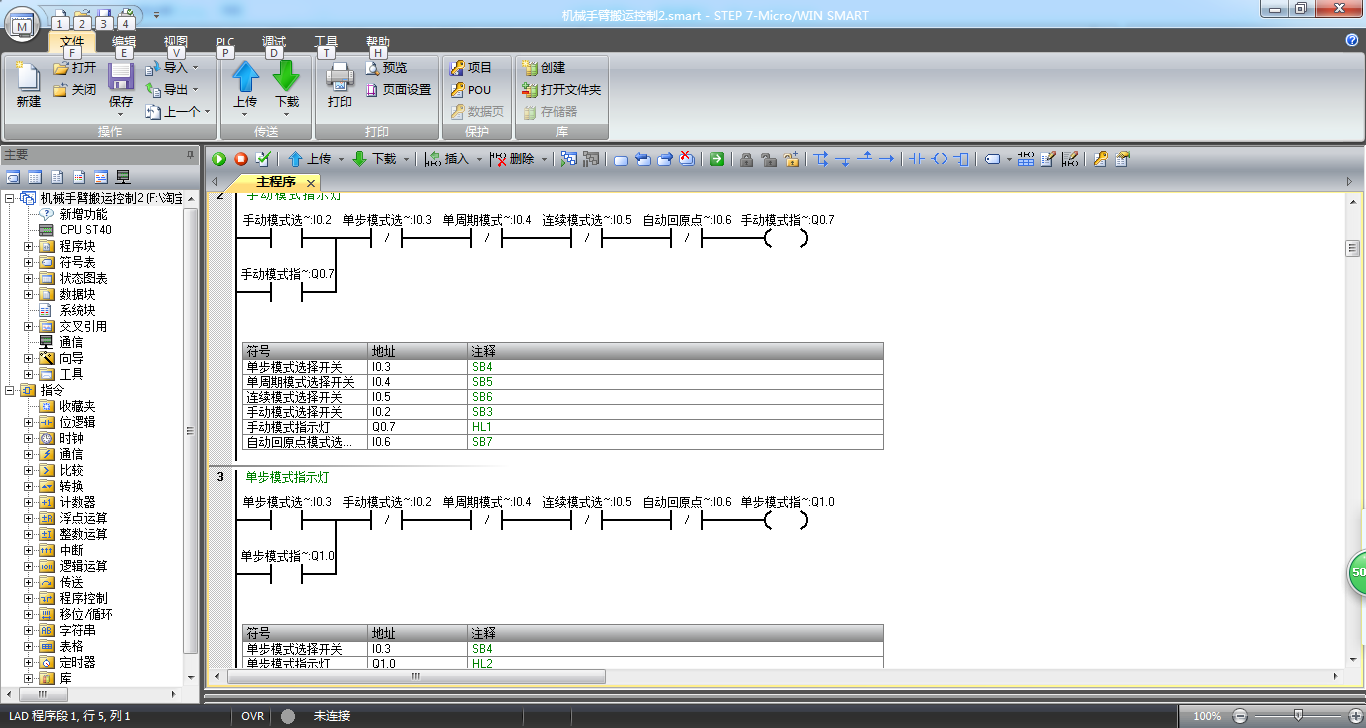The height and width of the screenshot is (728, 1366).
Task: Switch to the 编辑 ribbon tab
Action: (123, 42)
